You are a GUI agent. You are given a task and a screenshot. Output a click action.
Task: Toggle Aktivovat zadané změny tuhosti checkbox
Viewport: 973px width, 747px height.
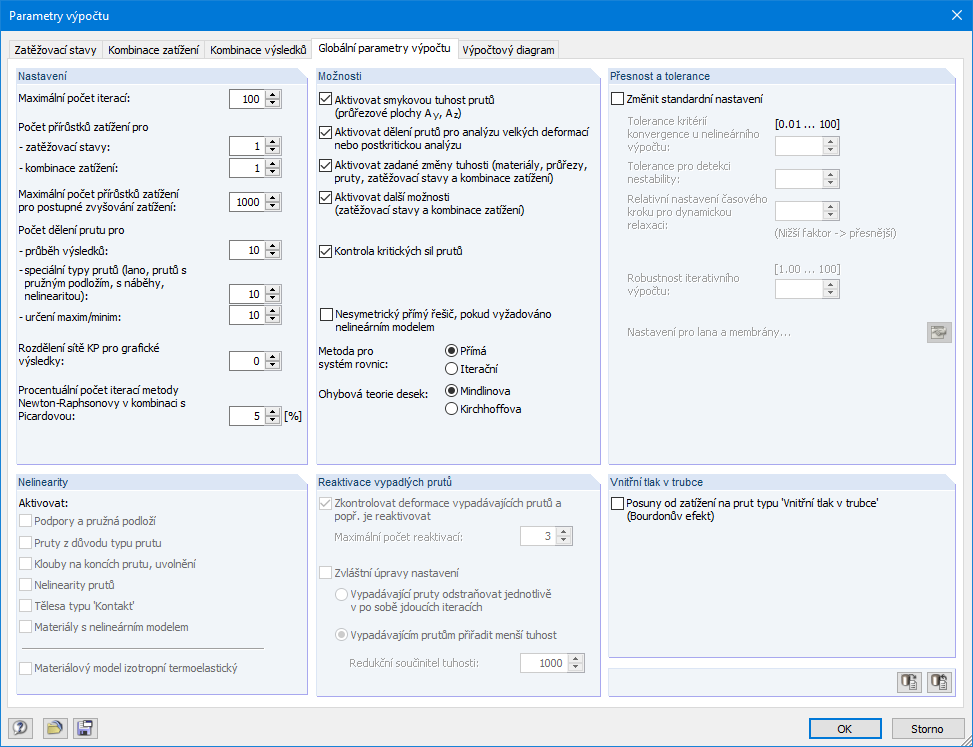(x=326, y=166)
